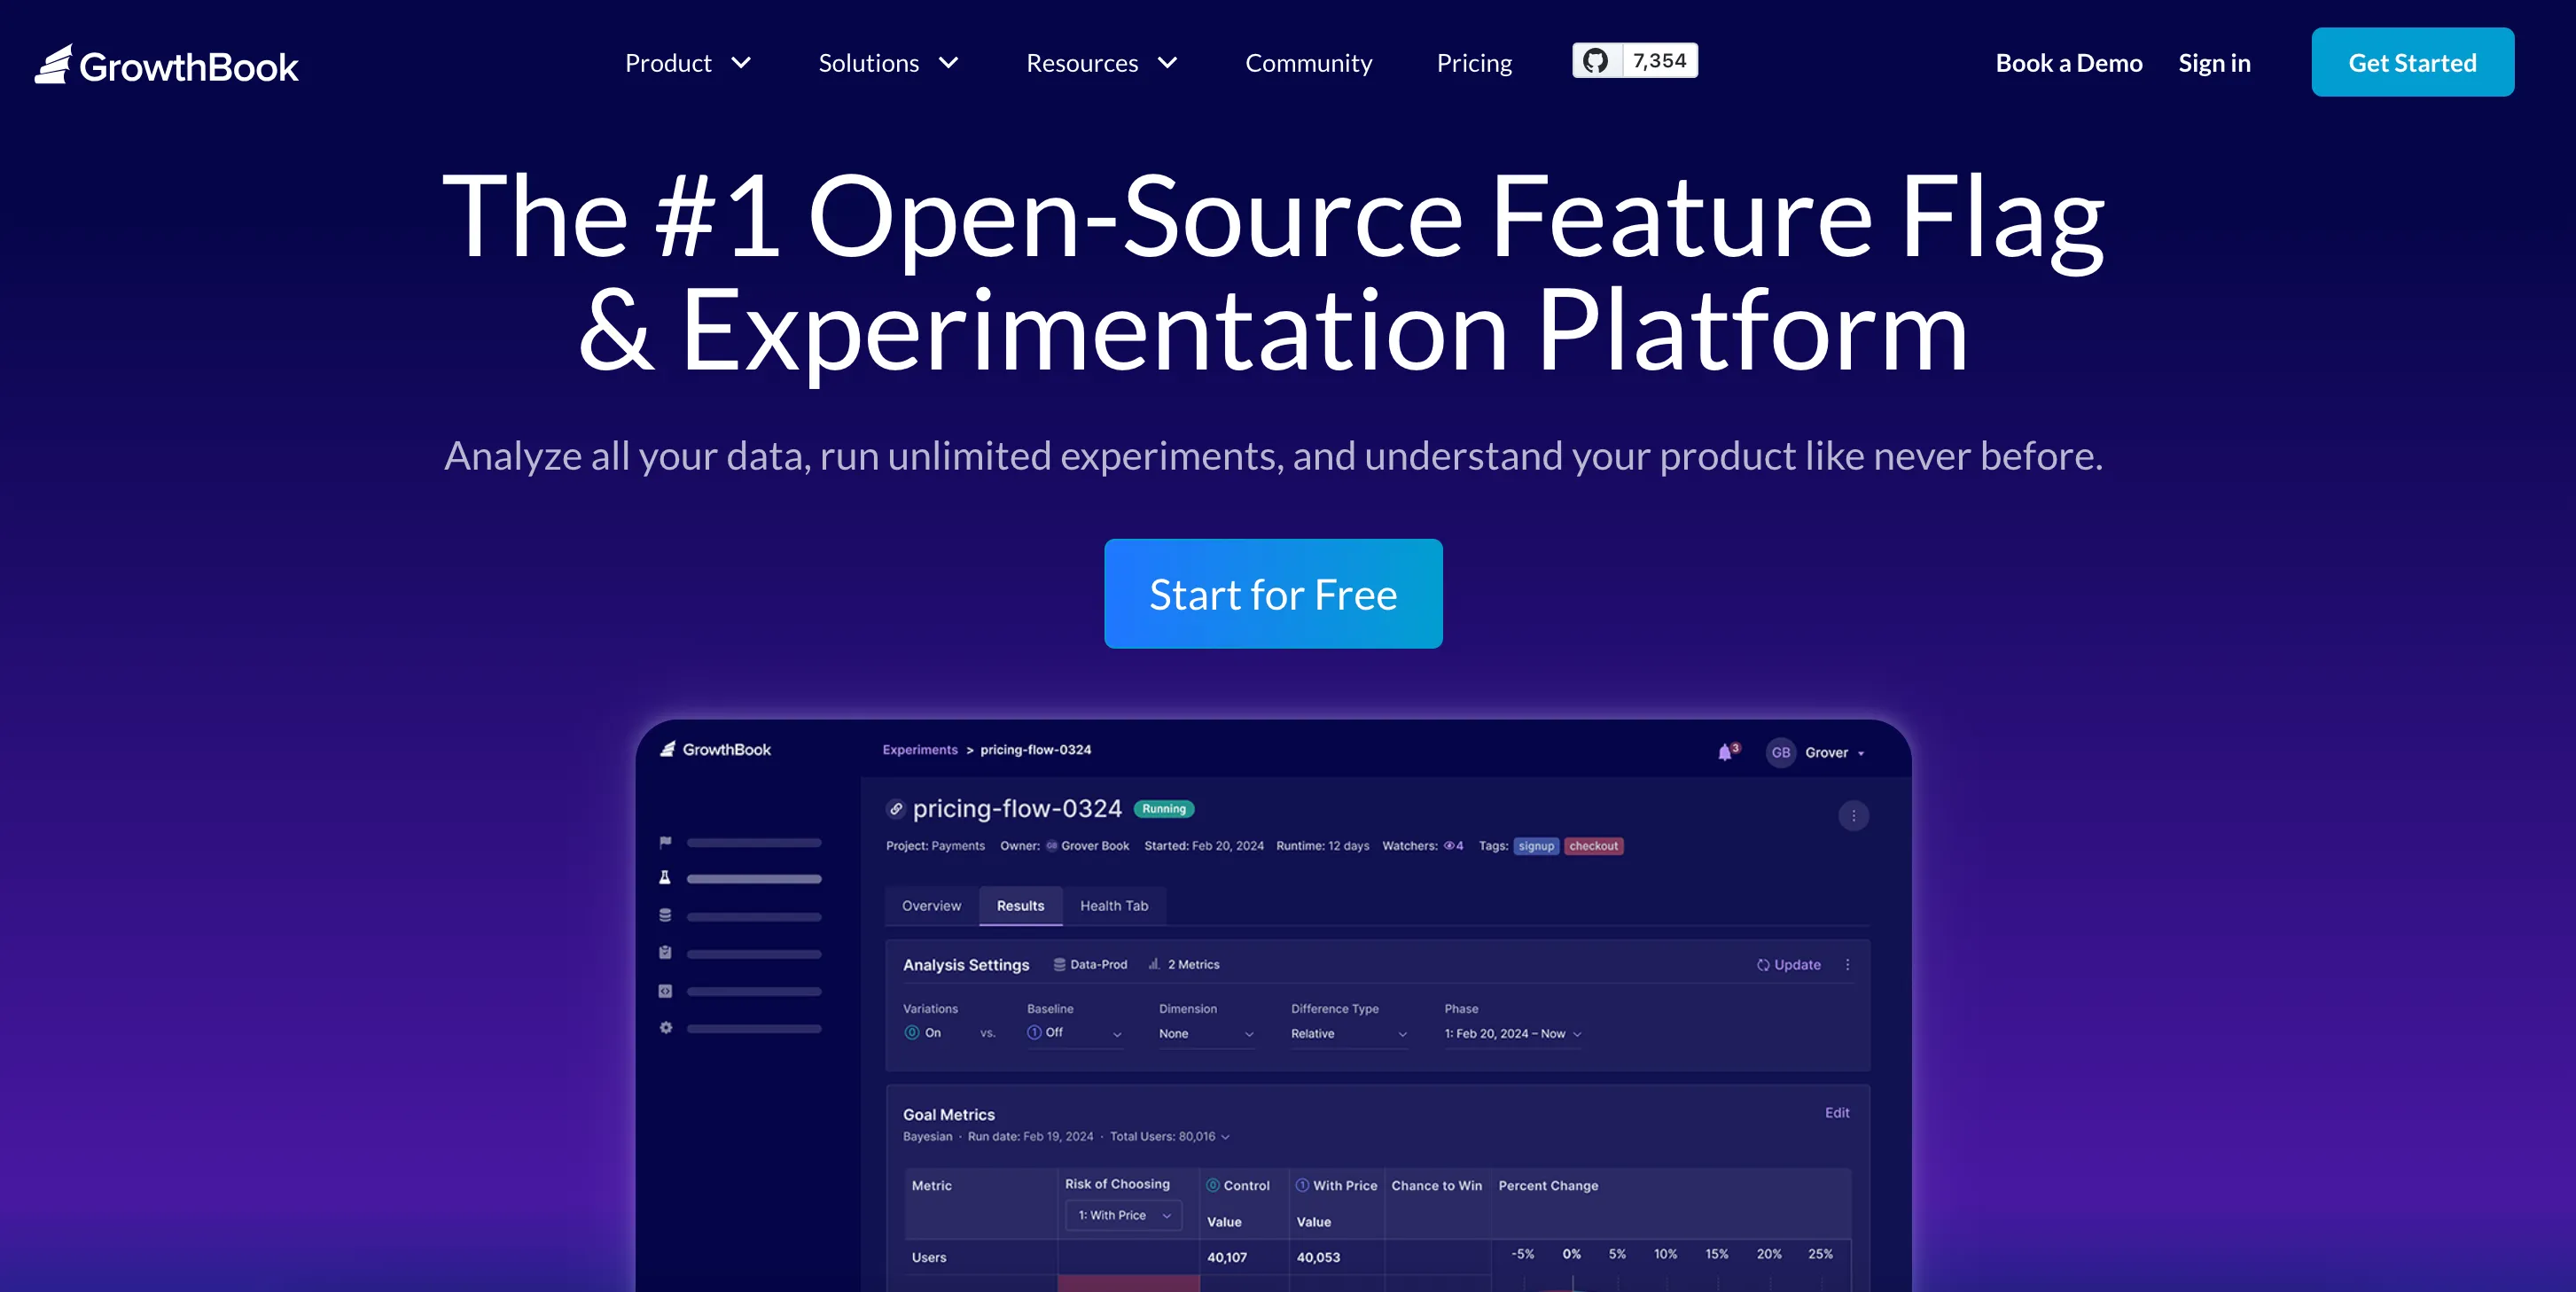Click the 'Started: Feb 20, 2024' text
This screenshot has width=2576, height=1292.
coord(1204,846)
